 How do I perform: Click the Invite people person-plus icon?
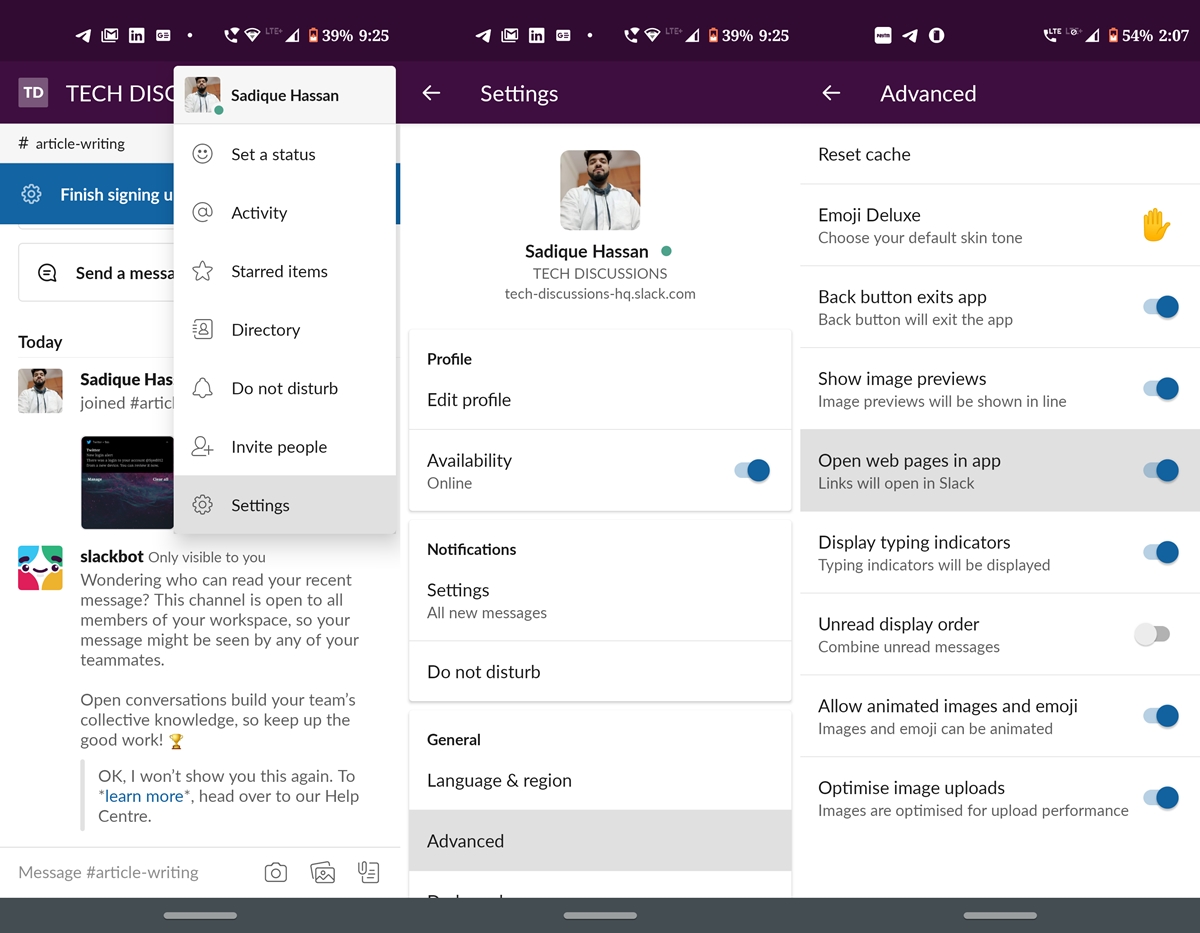(202, 446)
